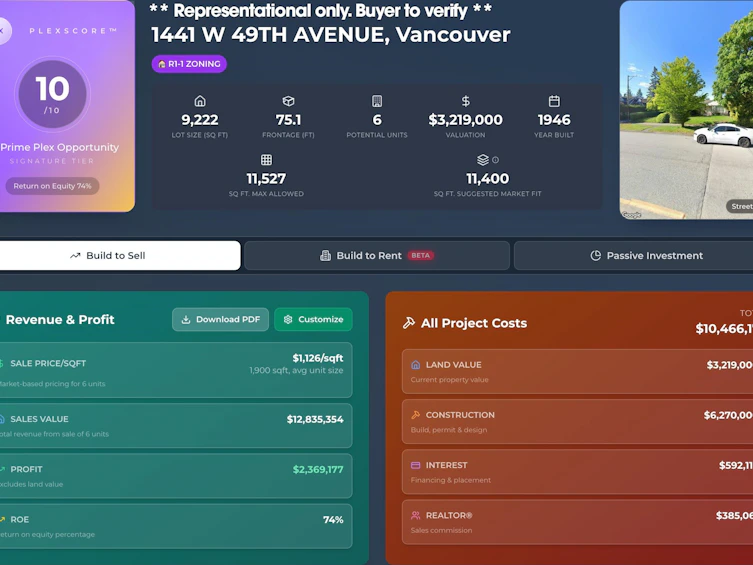Click the Land Value home icon
The image size is (753, 565).
416,365
